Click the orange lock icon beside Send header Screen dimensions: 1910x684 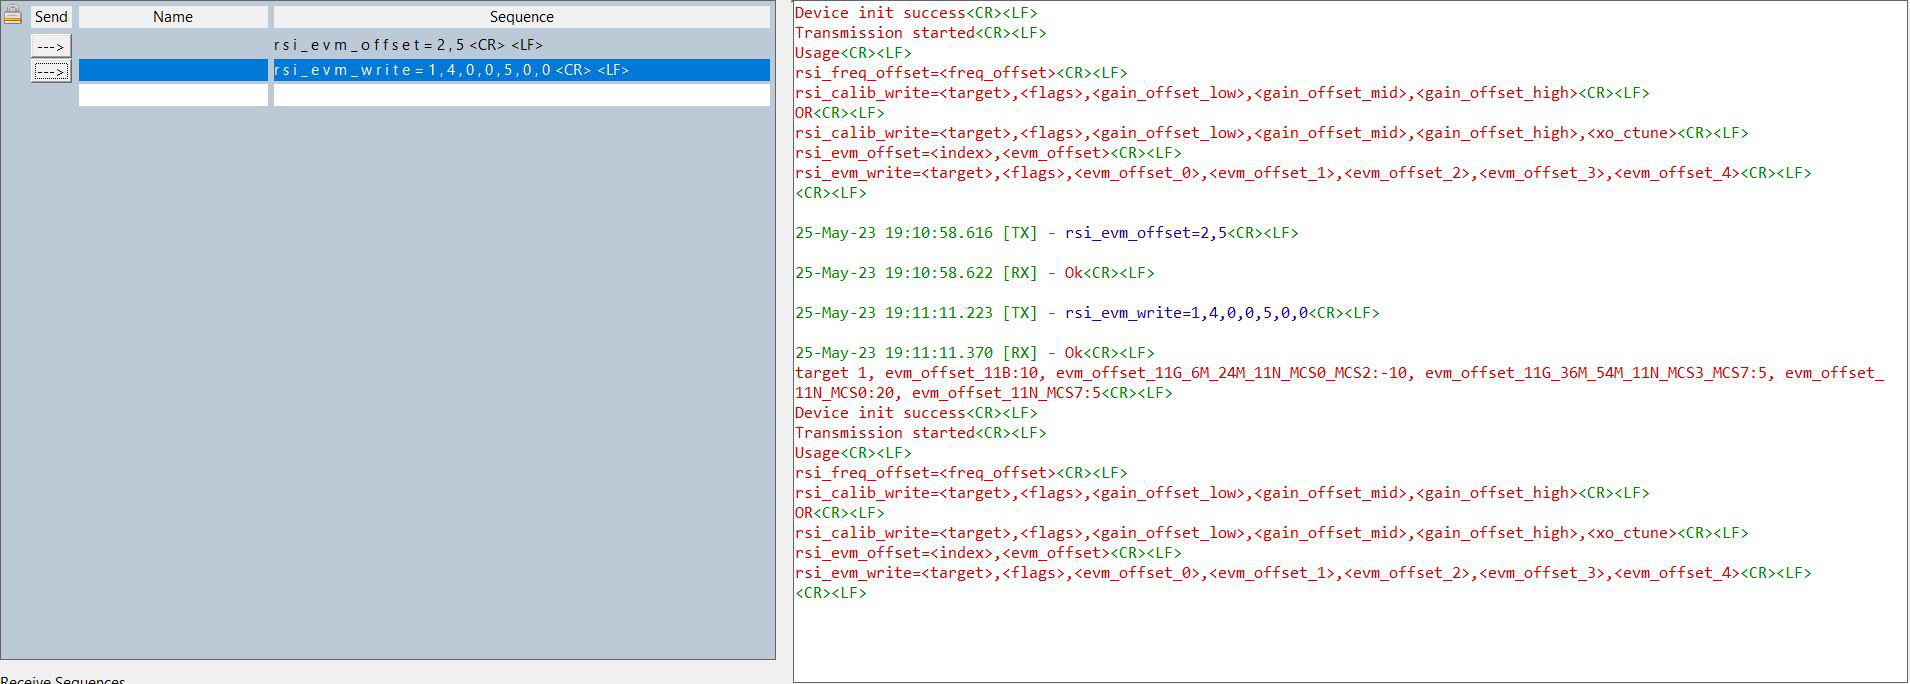click(13, 15)
